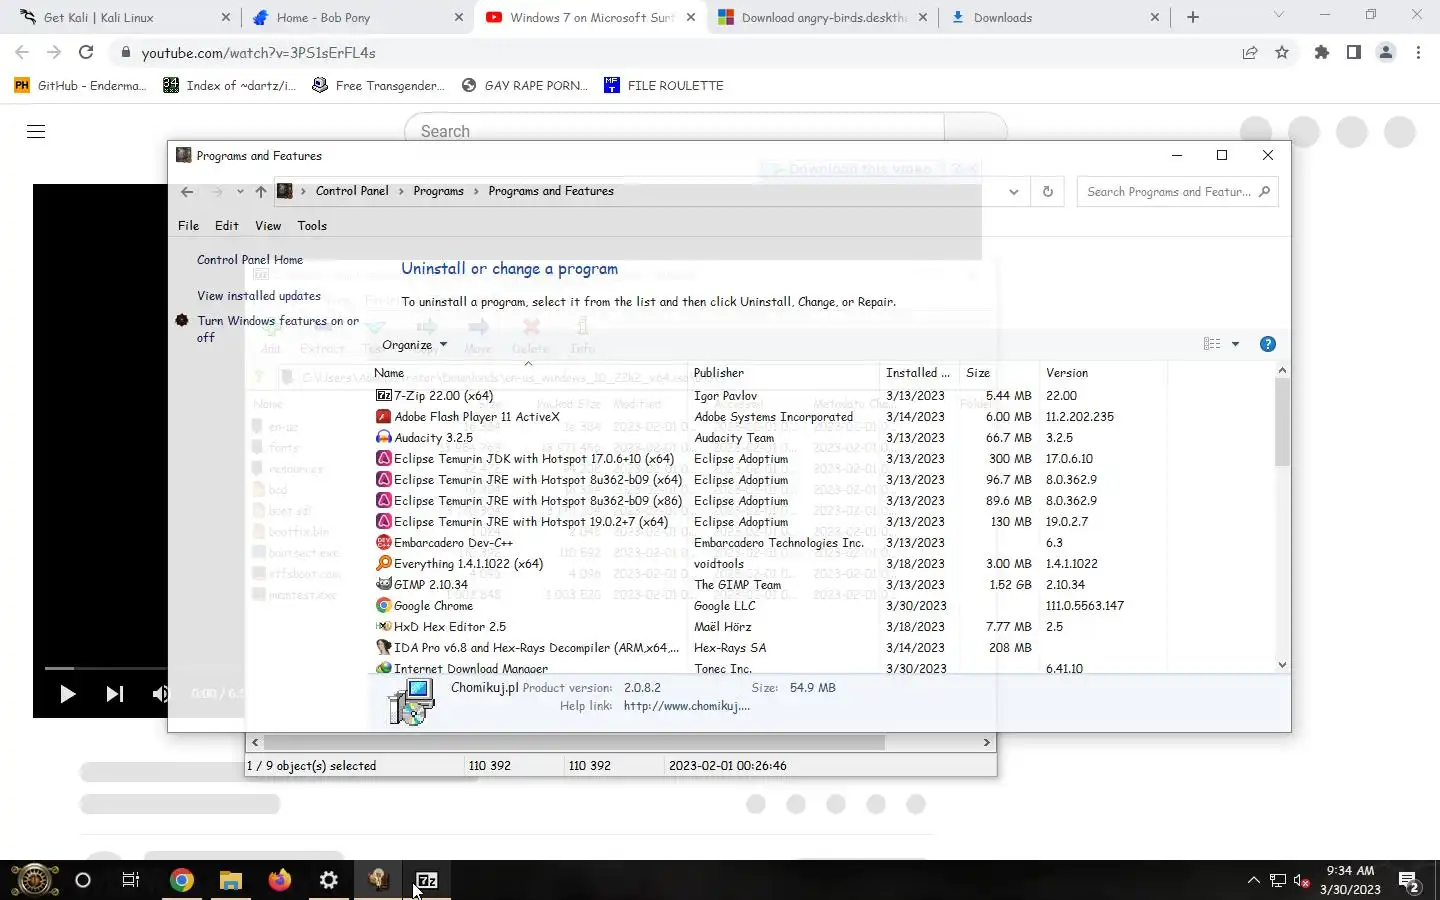
Task: Click the Audacity headphones icon
Action: pyautogui.click(x=383, y=438)
